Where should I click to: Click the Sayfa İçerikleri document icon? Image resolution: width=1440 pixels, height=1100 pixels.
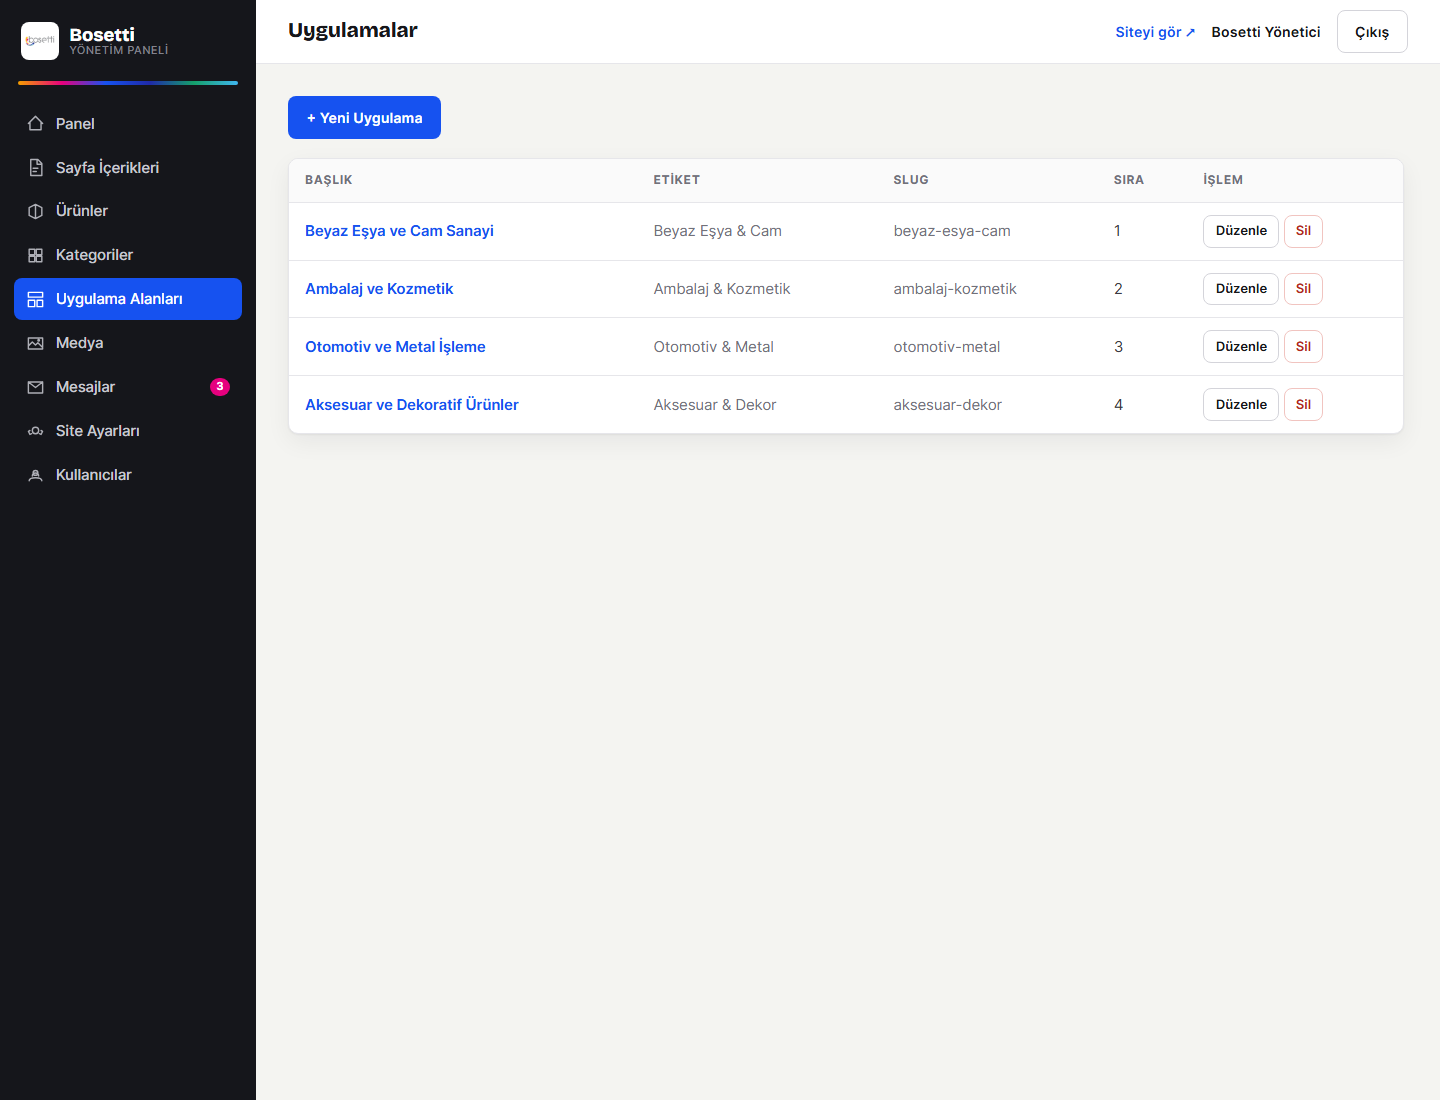coord(36,168)
